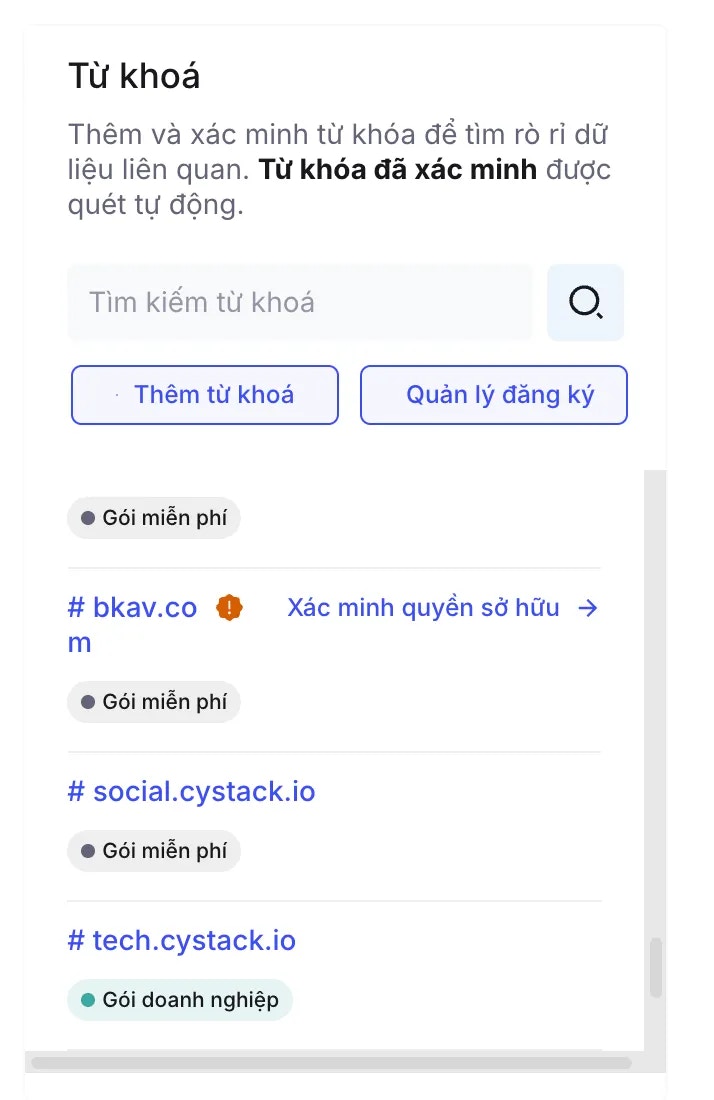Screen dimensions: 714x1100
Task: Click the Thêm từ khoá button
Action: coord(204,394)
